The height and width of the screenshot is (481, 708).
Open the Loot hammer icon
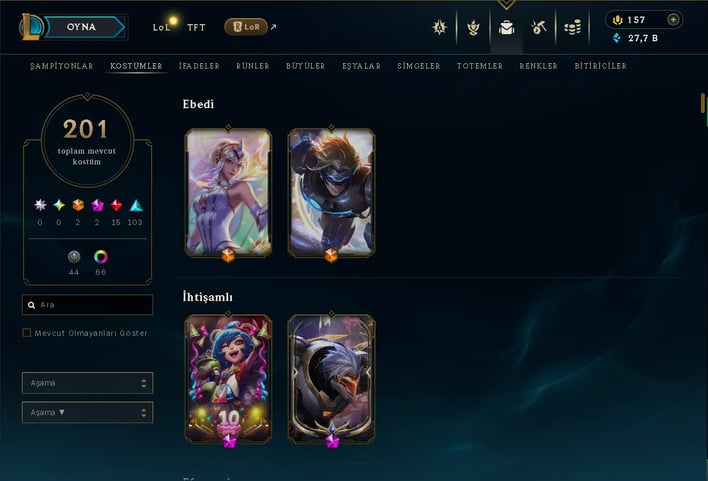click(x=539, y=28)
